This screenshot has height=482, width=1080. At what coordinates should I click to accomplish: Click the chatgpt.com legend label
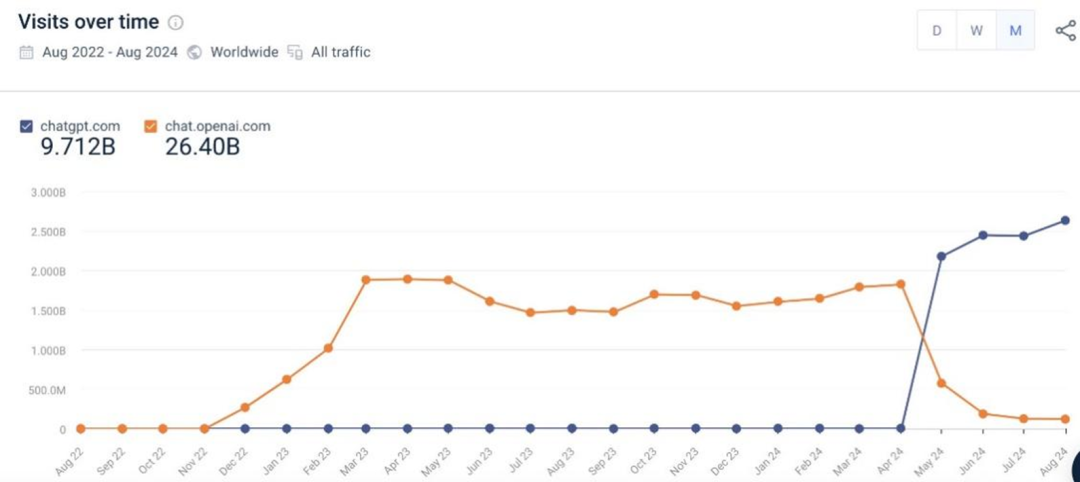coord(80,126)
